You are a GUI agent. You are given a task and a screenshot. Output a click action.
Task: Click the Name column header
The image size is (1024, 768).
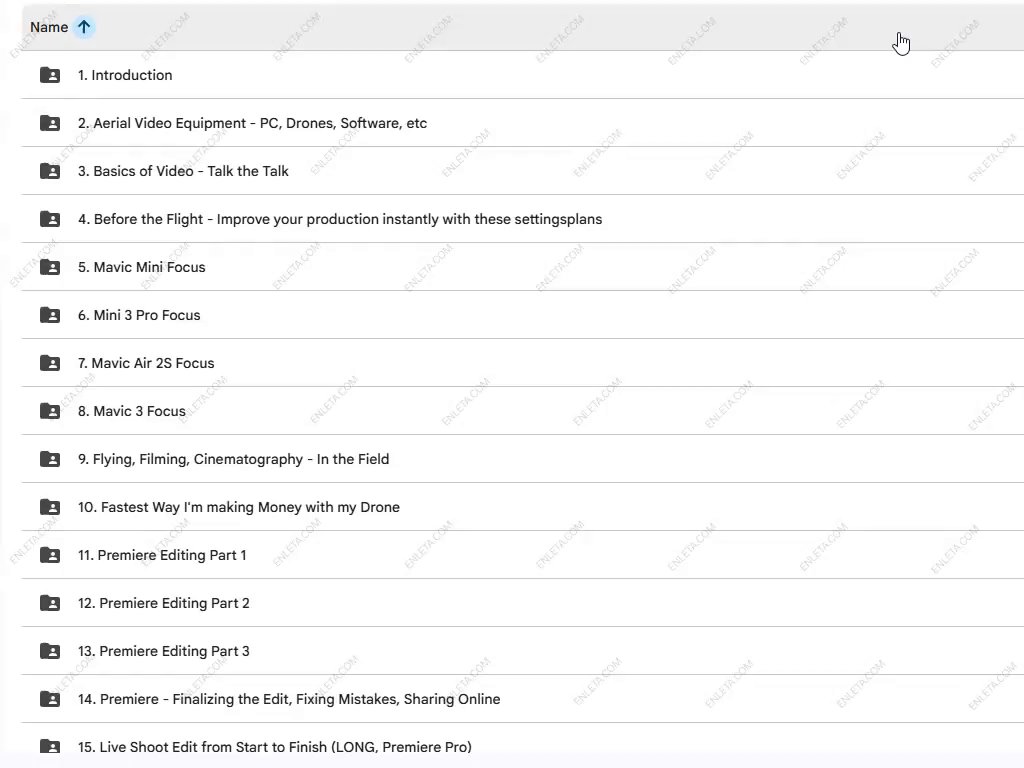point(48,27)
